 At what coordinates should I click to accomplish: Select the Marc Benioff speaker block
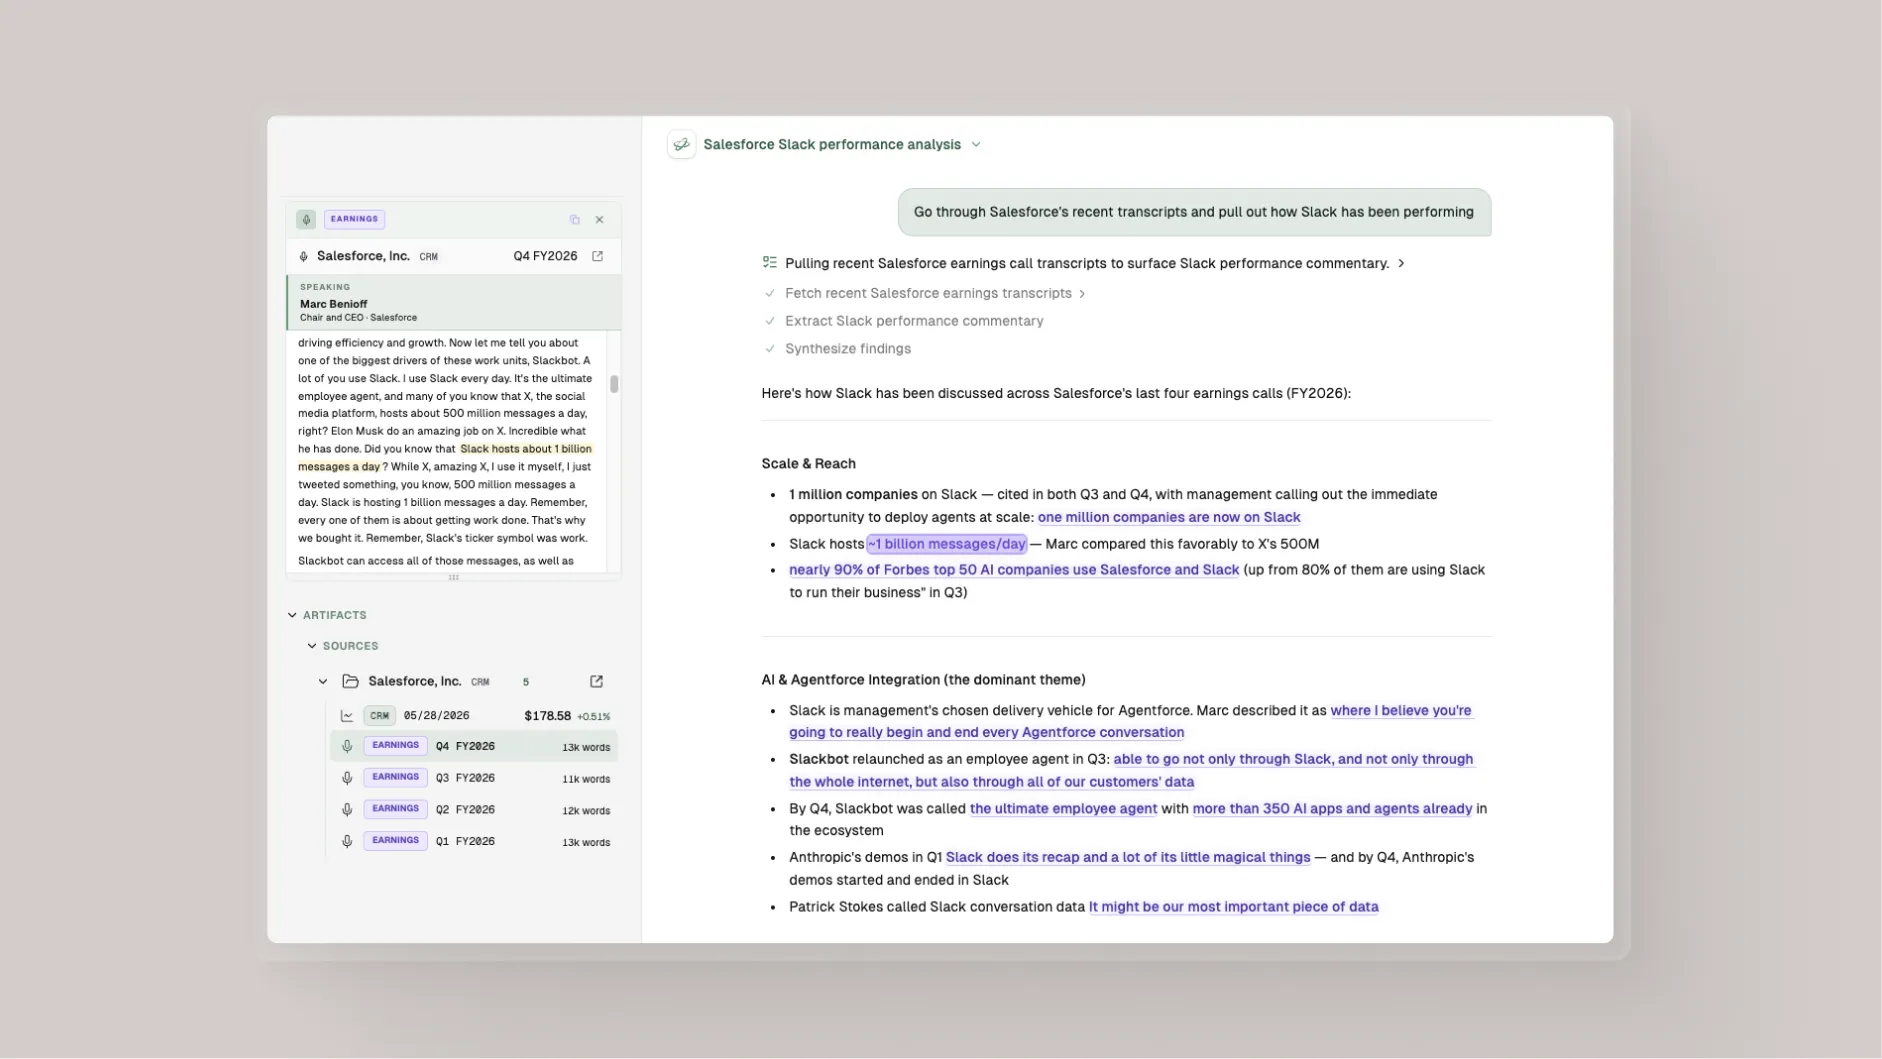click(x=454, y=303)
